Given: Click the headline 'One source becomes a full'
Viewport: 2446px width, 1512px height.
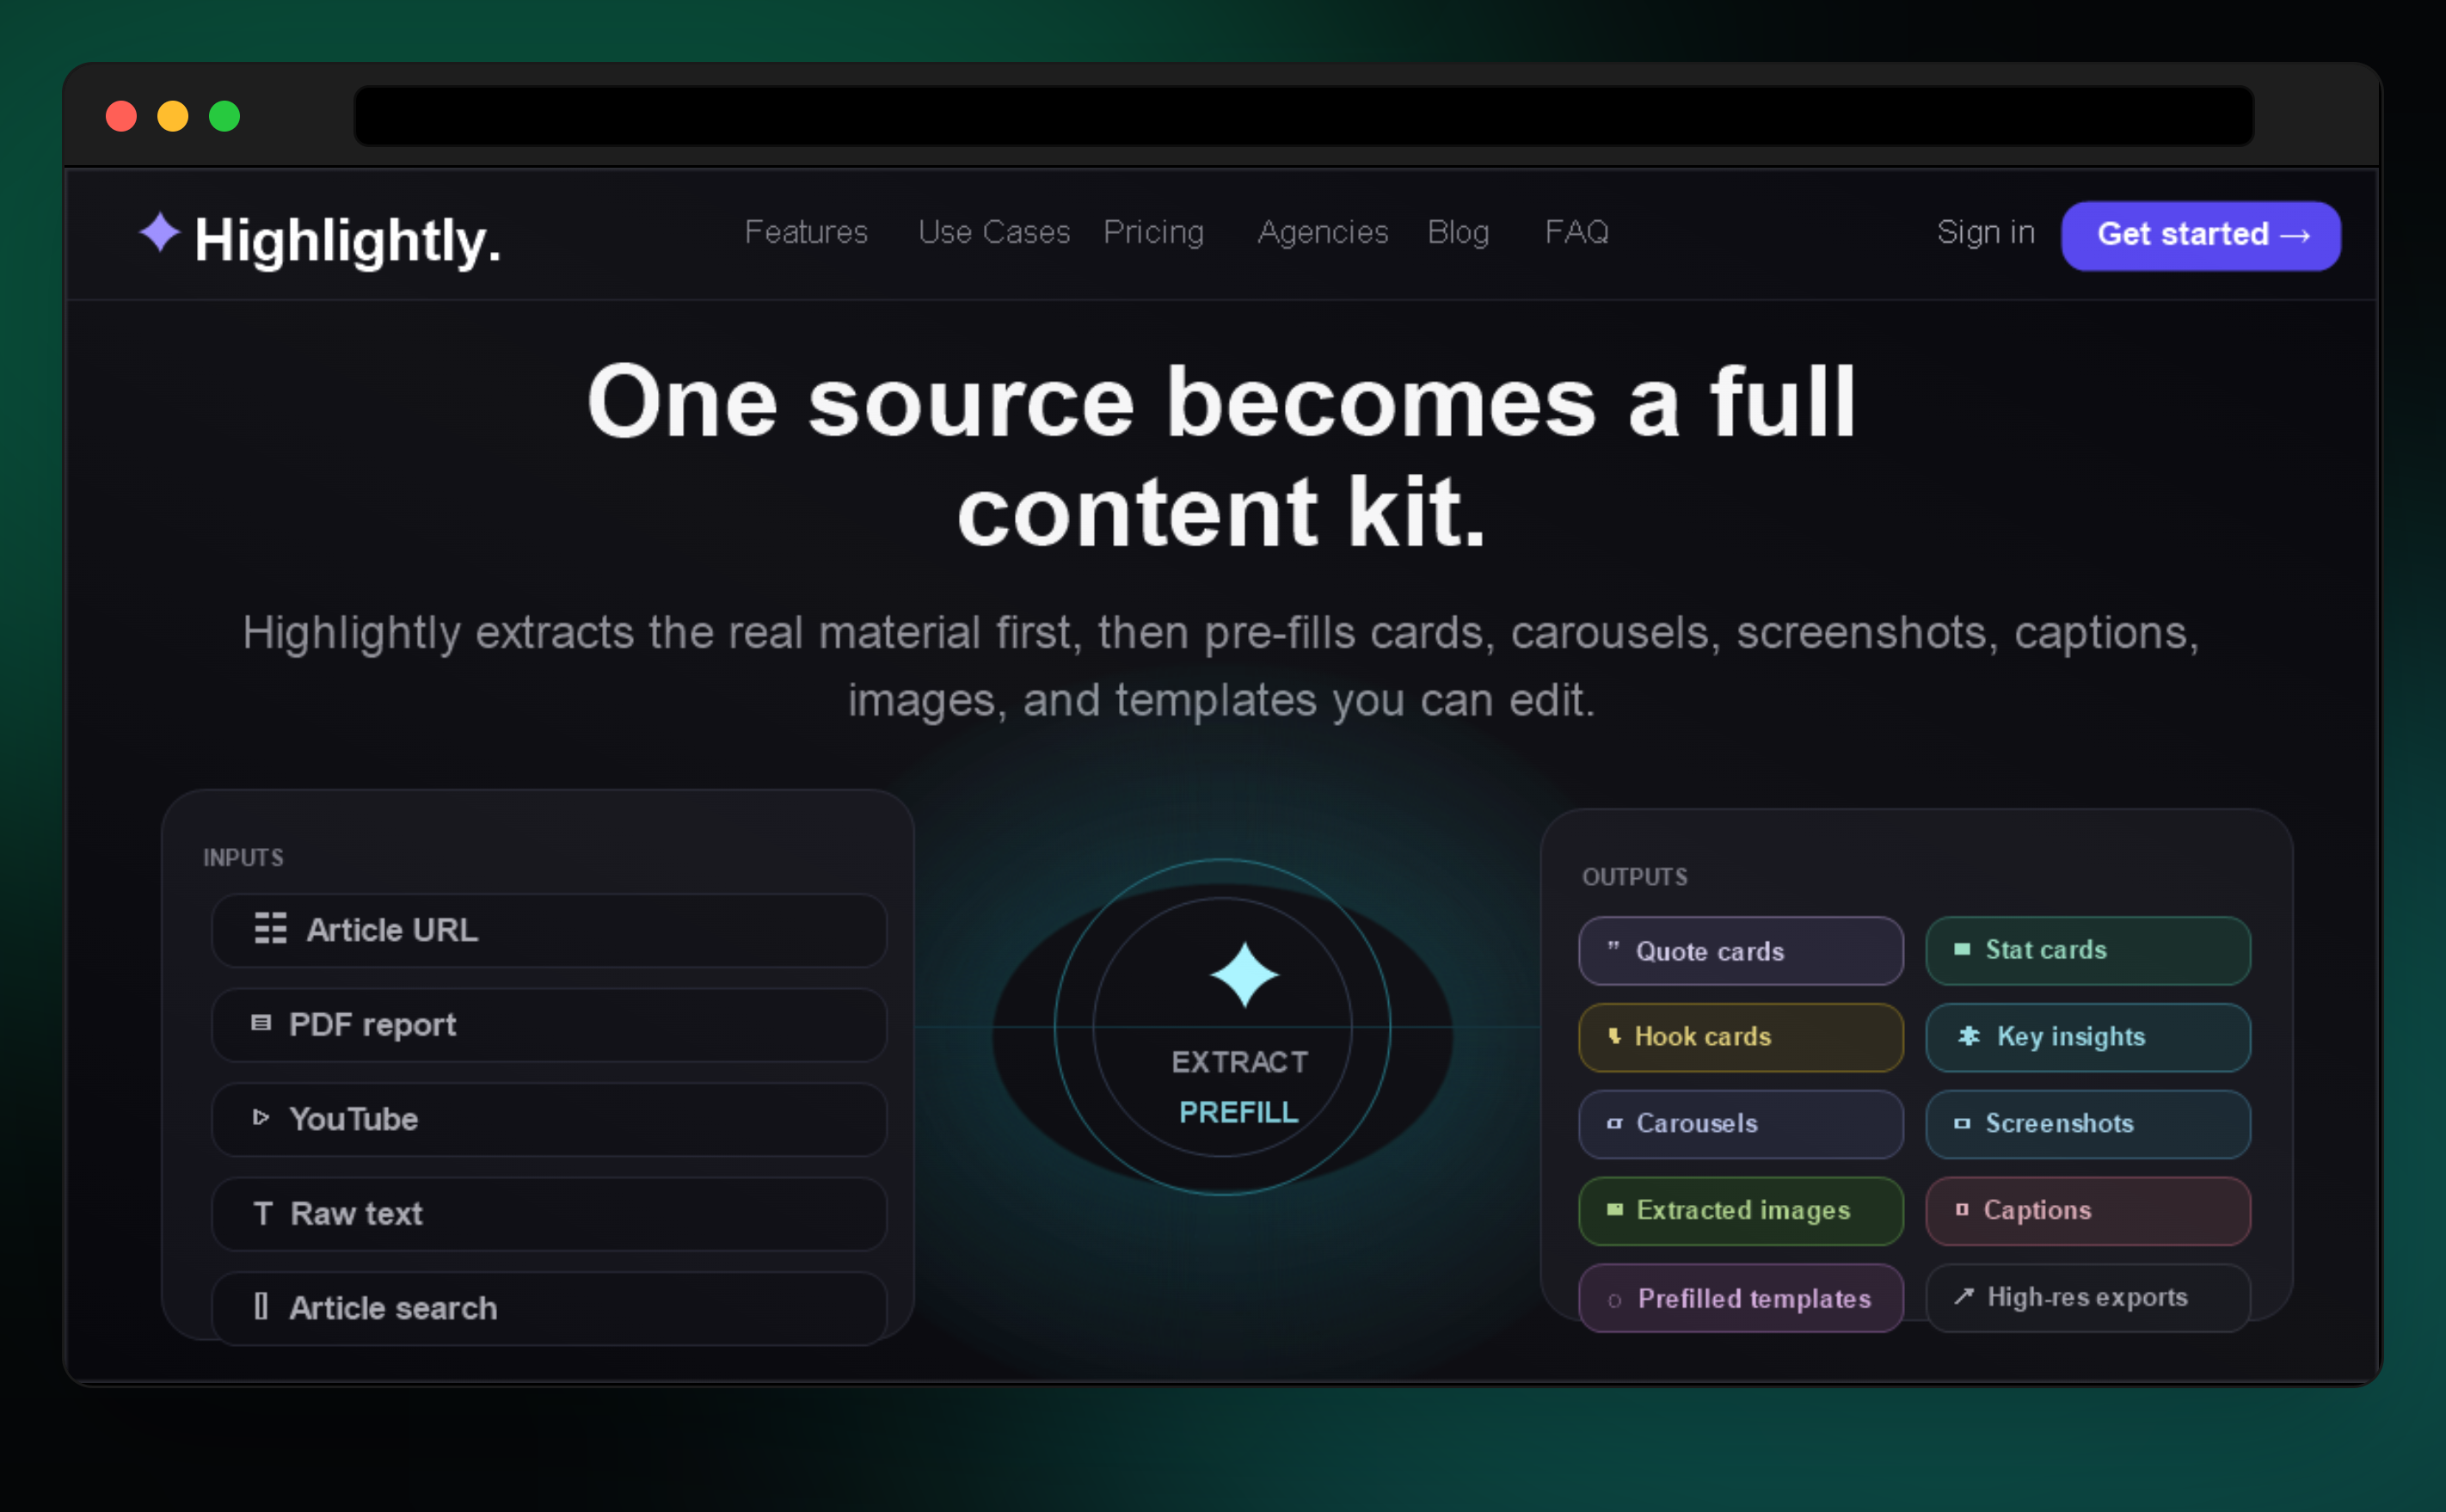Looking at the screenshot, I should (1222, 402).
